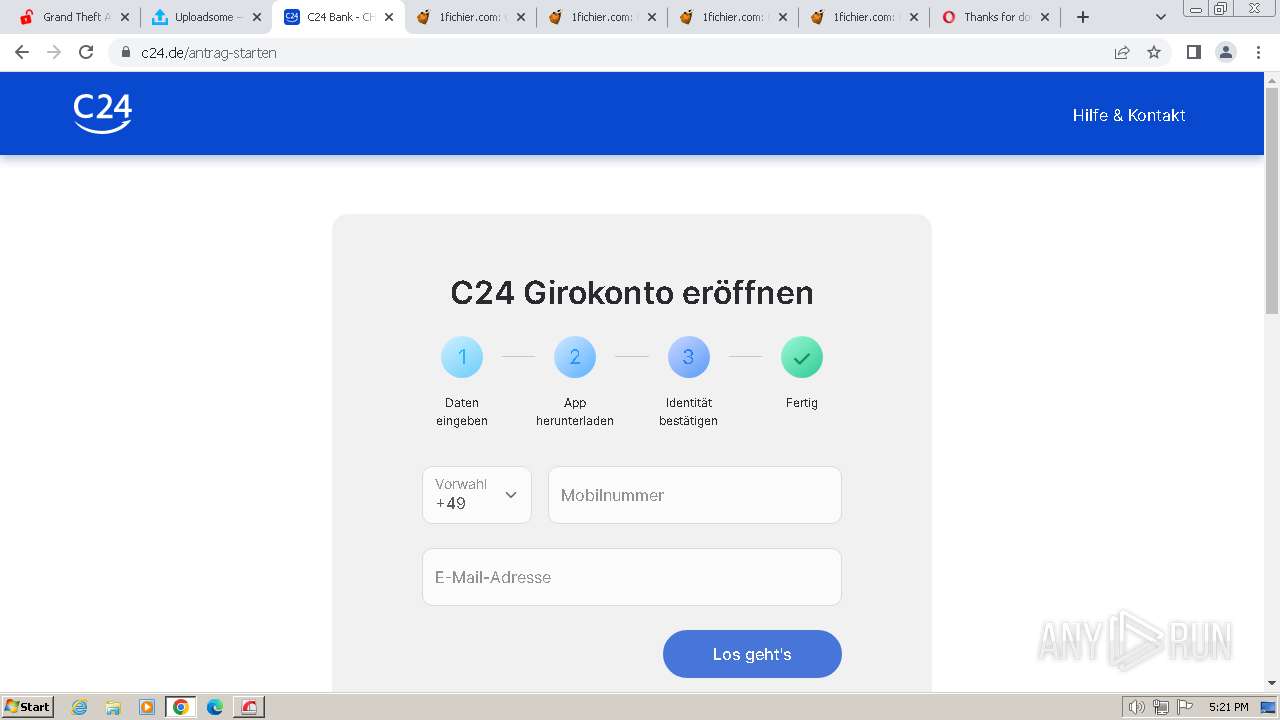Open the tab search chevron
Screen dimensions: 1280x720
pos(1161,17)
